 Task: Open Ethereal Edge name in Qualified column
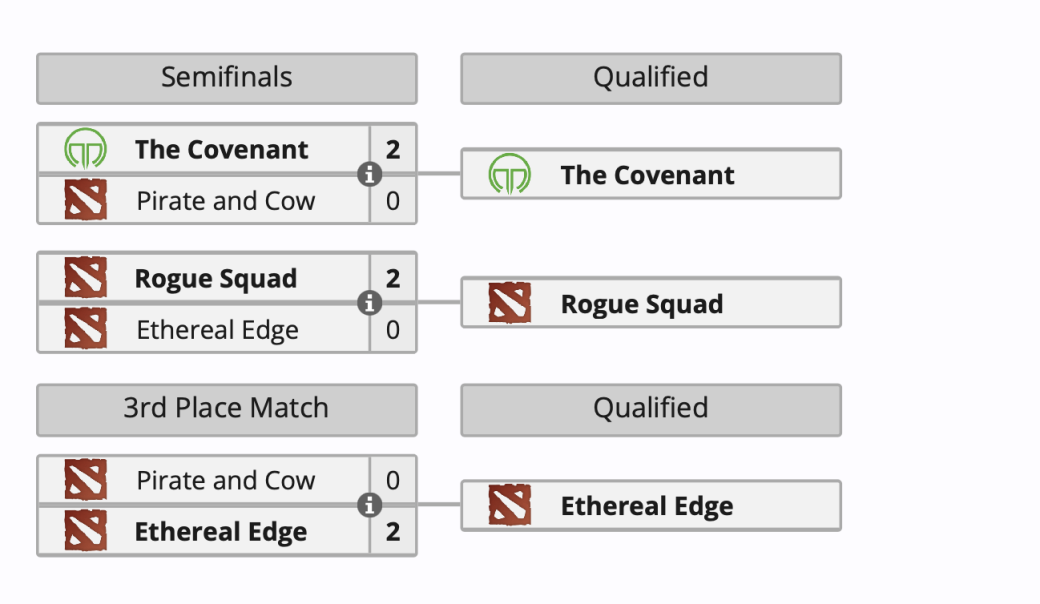click(647, 506)
